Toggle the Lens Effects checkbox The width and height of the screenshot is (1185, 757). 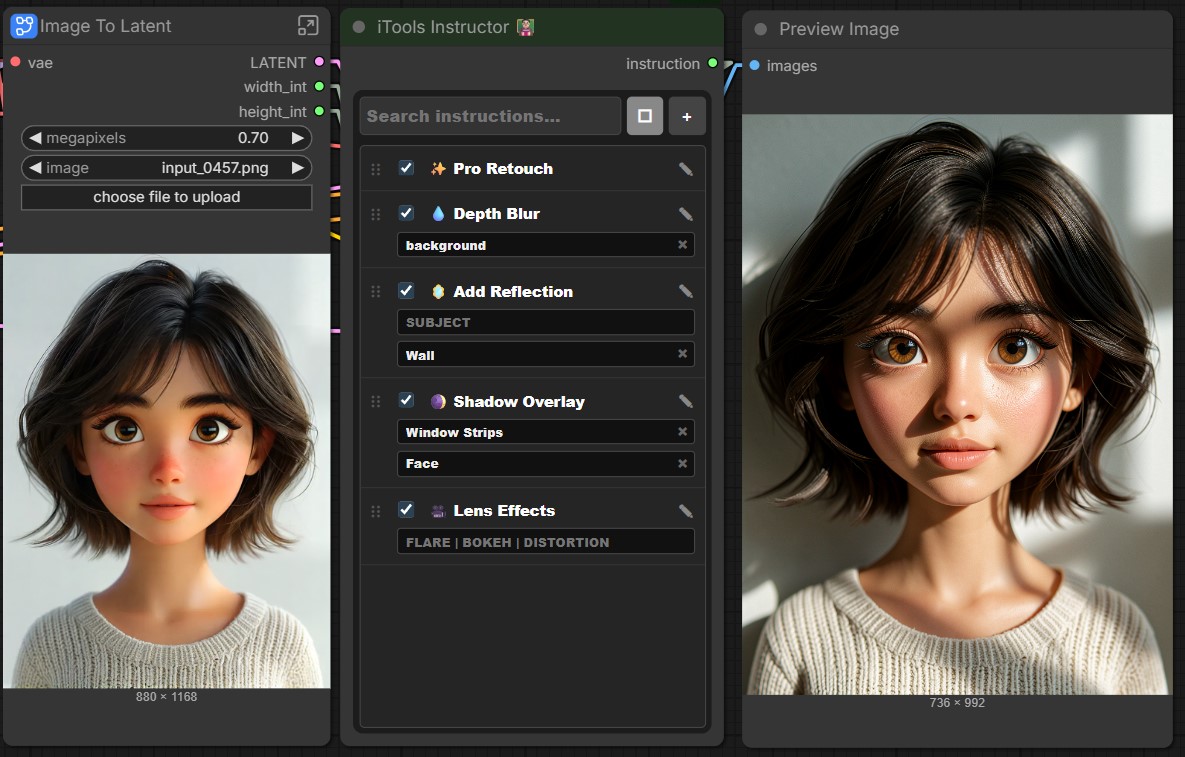pyautogui.click(x=406, y=509)
